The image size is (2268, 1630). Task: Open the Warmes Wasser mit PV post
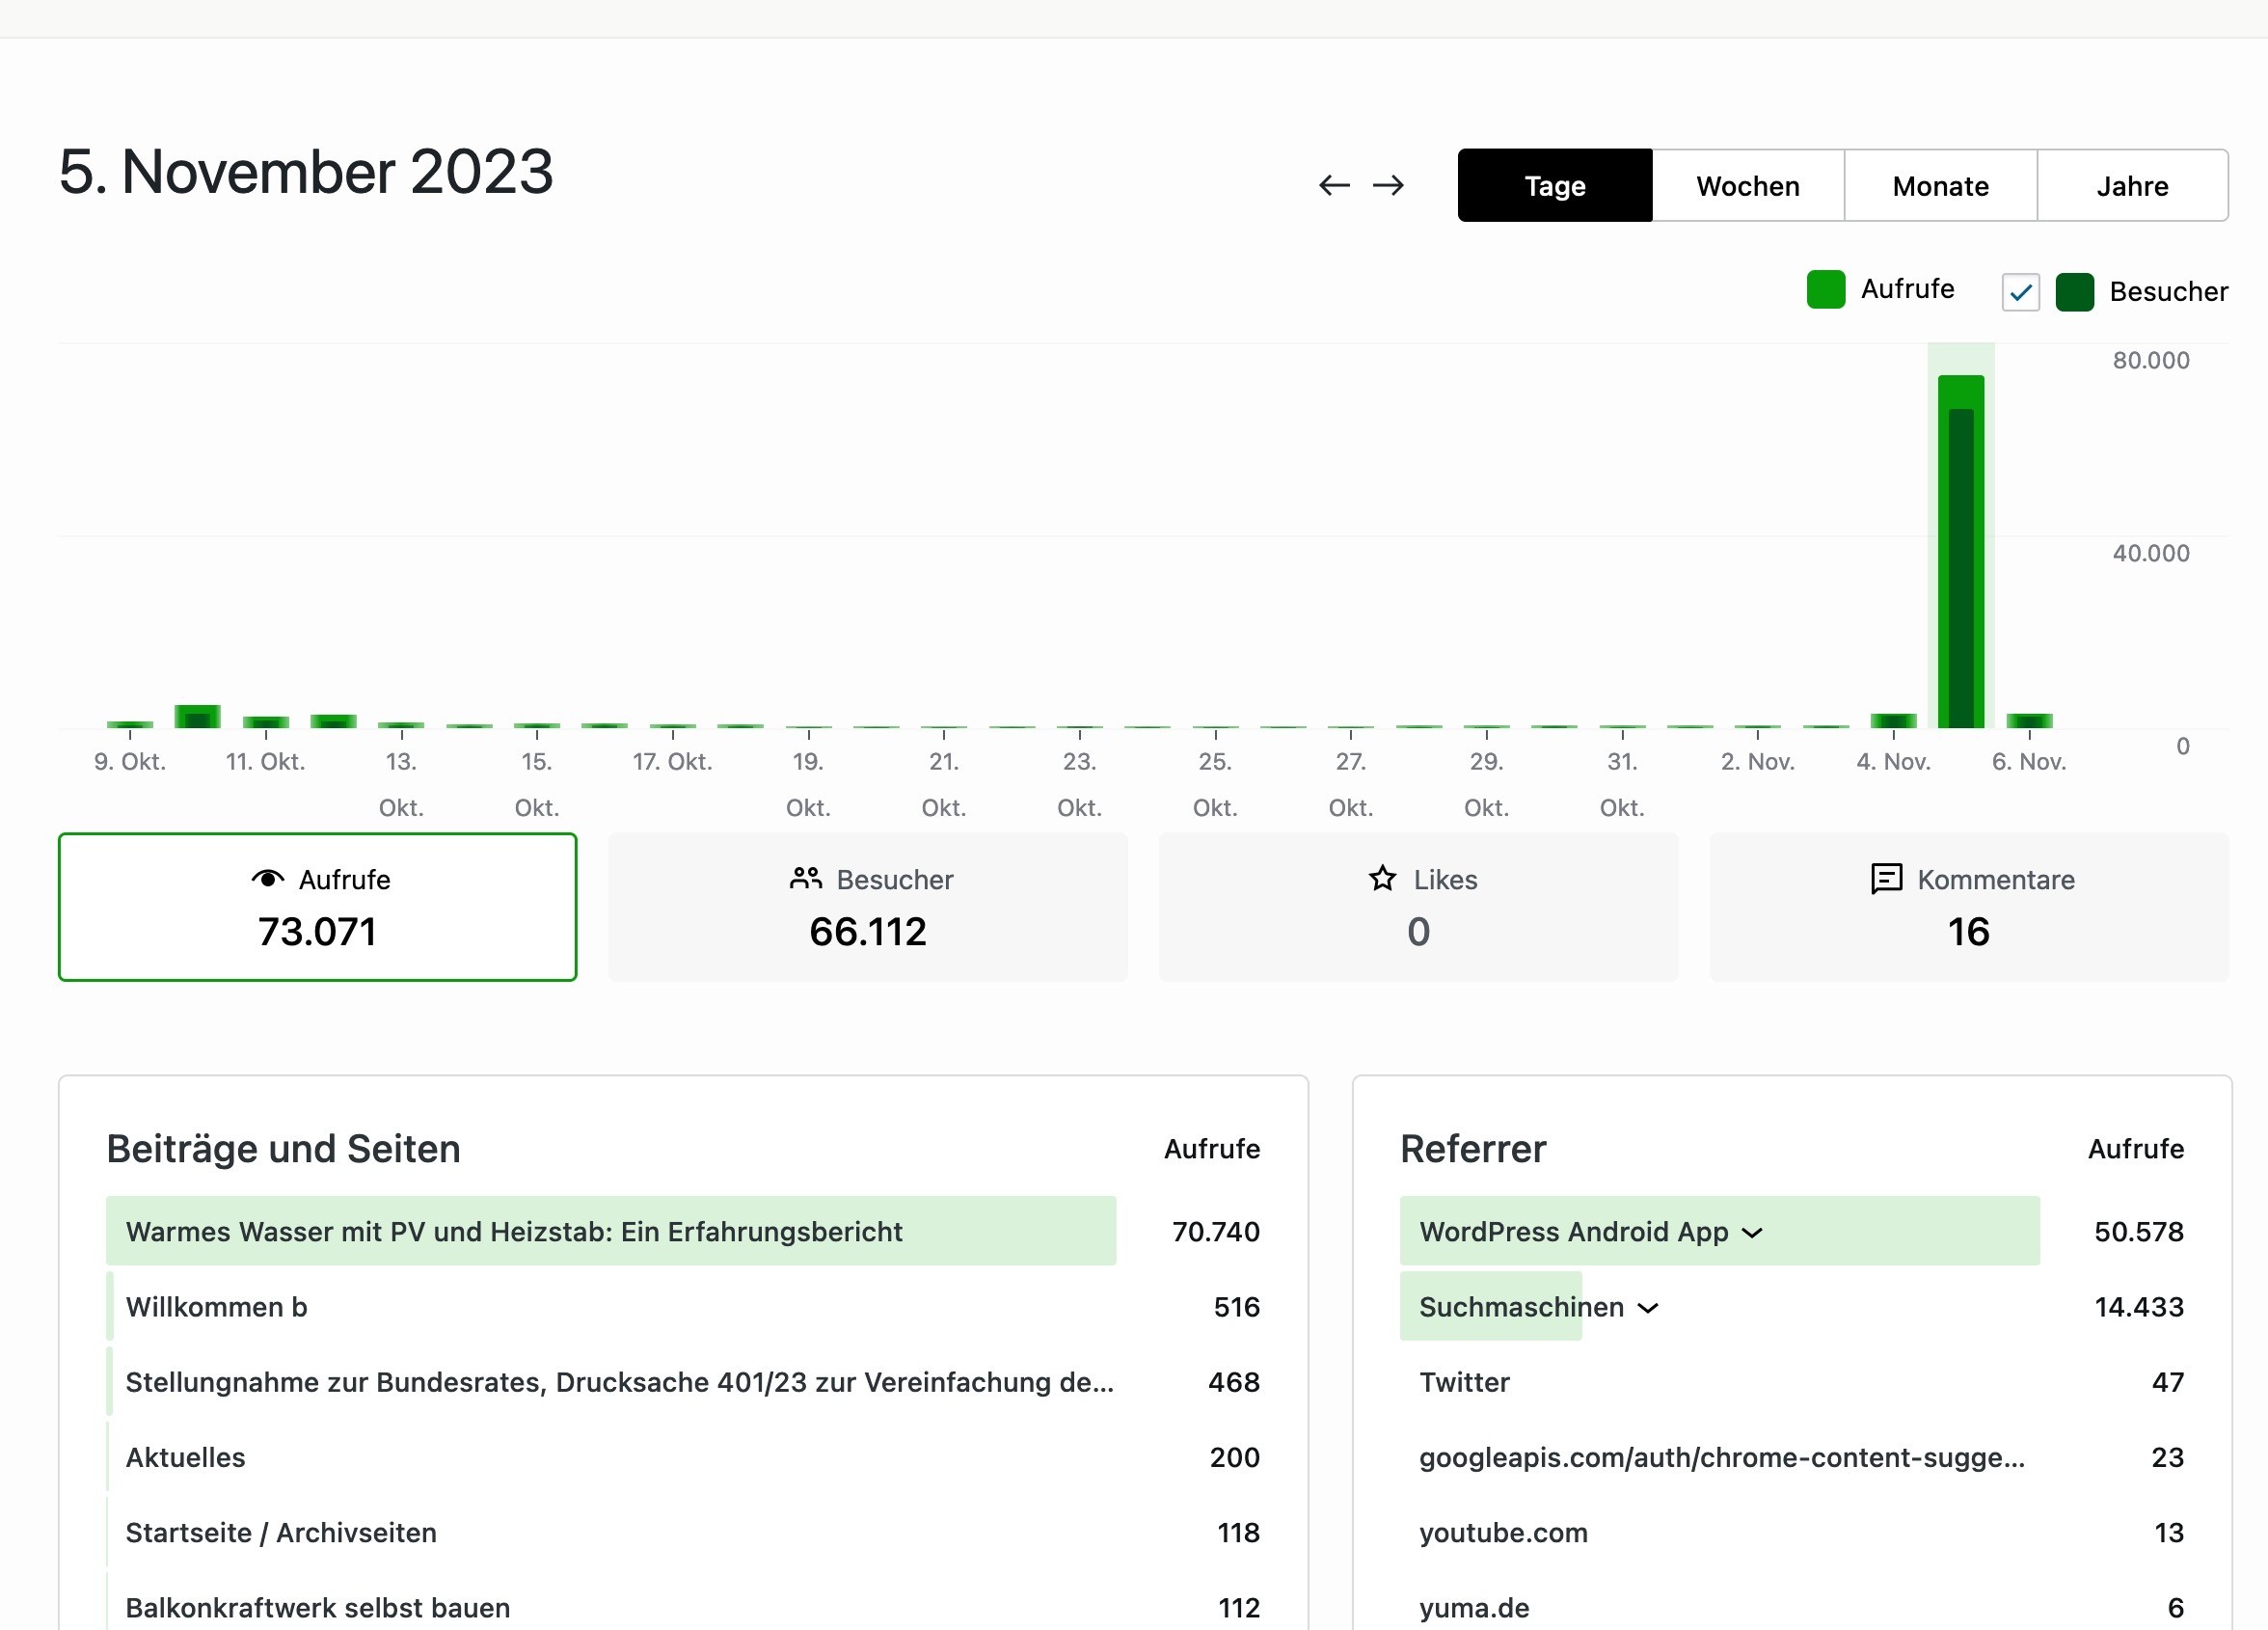pos(513,1232)
